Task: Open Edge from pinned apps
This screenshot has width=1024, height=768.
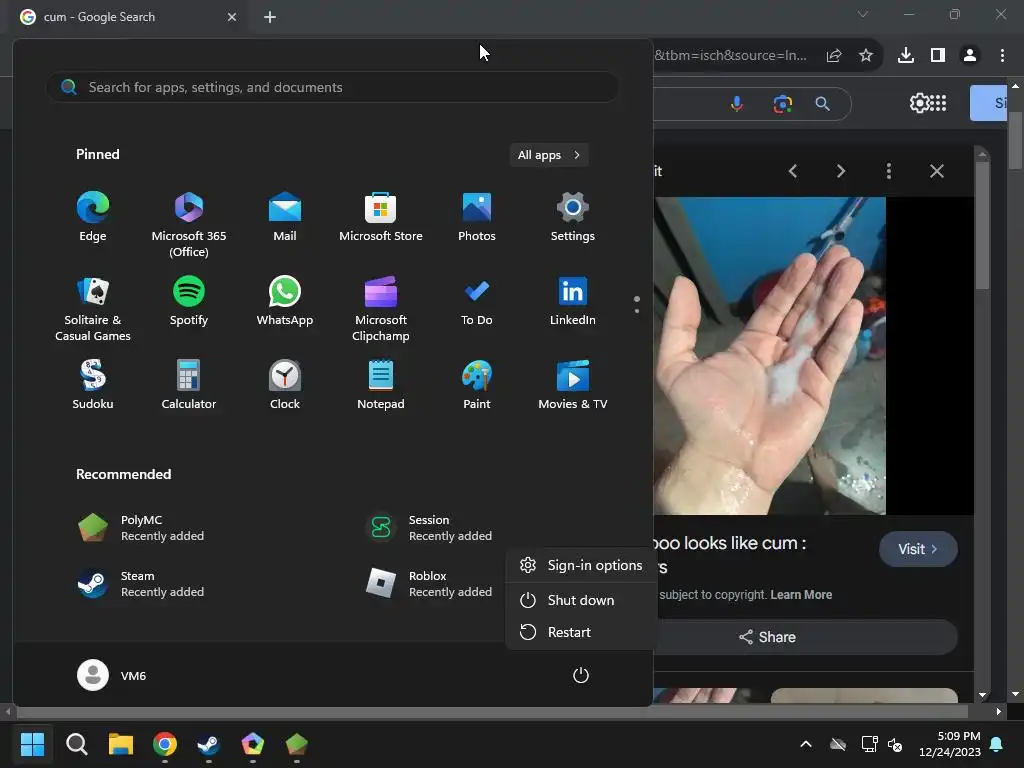Action: [93, 217]
